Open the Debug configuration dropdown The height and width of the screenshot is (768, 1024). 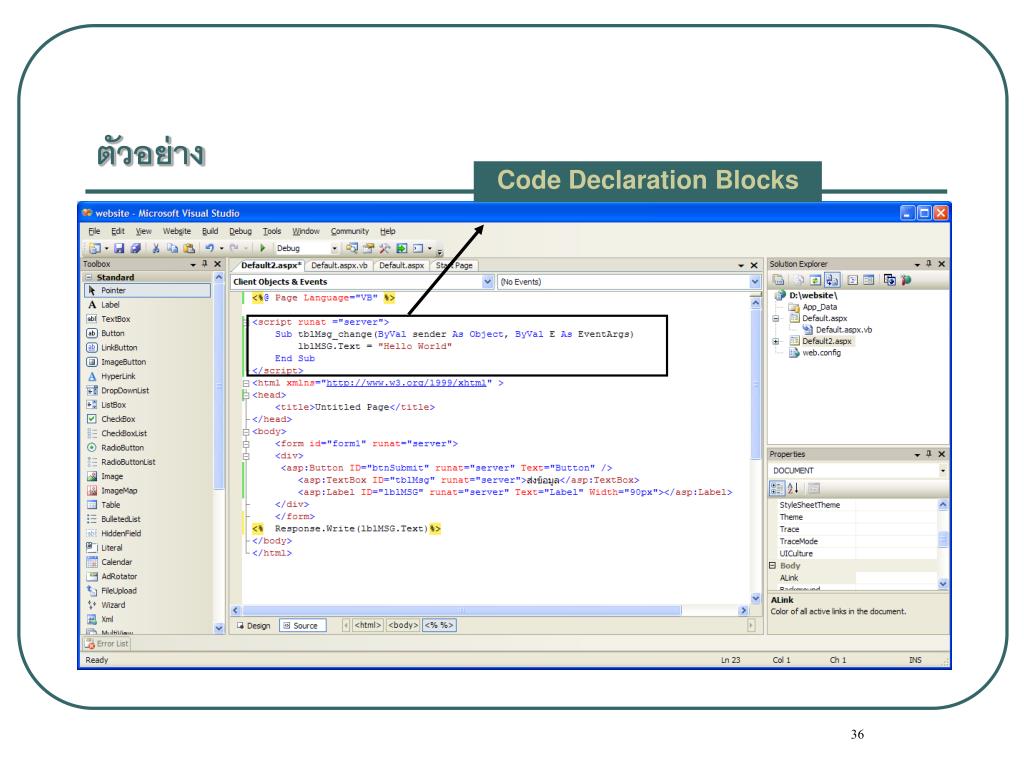tap(334, 249)
